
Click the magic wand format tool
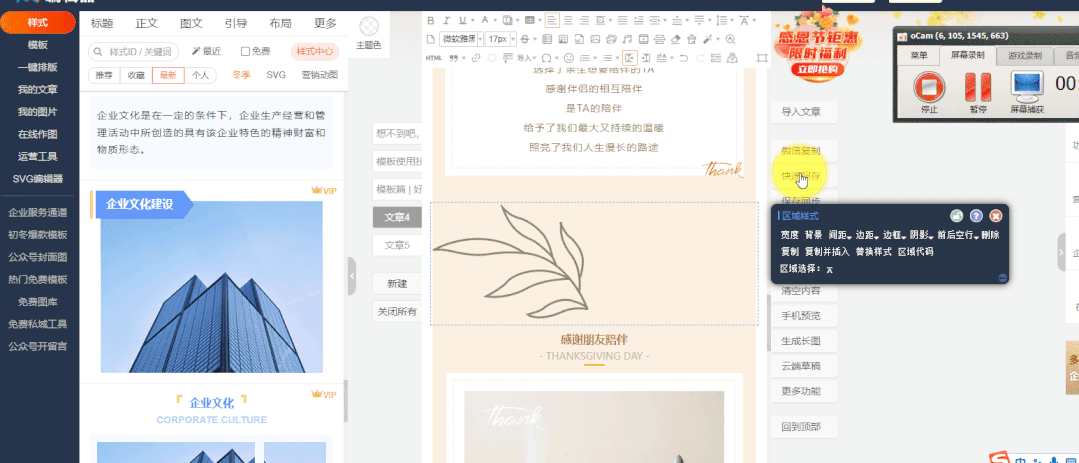click(707, 39)
